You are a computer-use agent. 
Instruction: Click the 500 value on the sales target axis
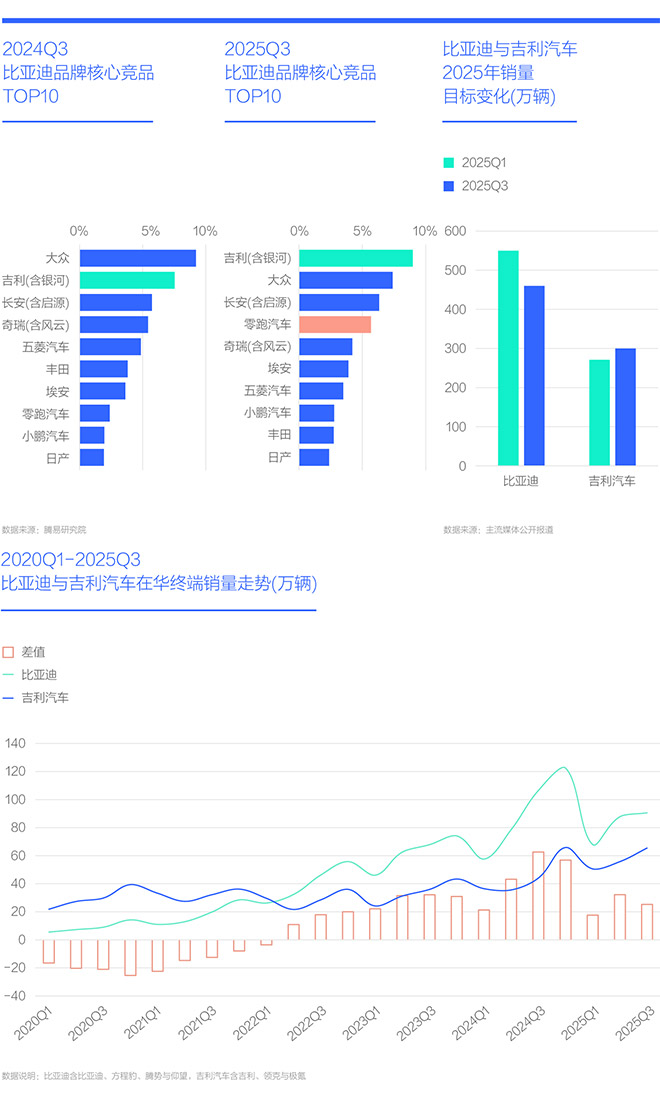point(455,271)
